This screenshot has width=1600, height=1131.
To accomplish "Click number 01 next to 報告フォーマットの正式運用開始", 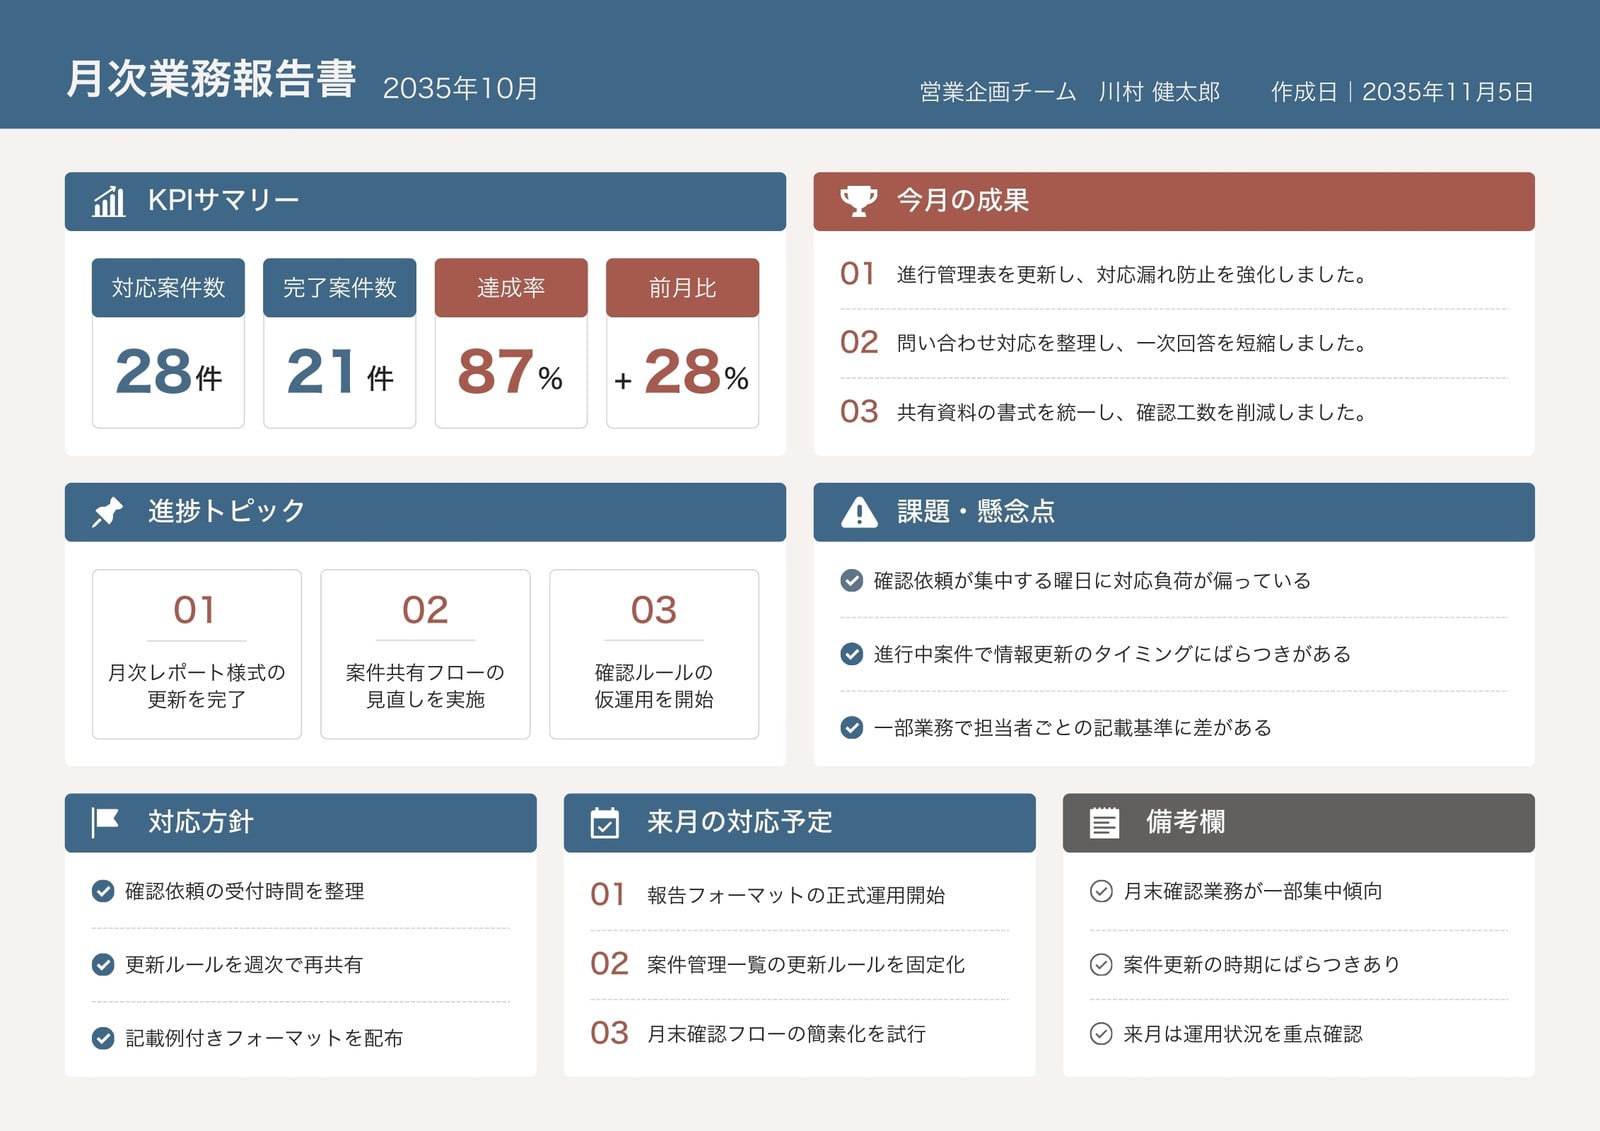I will point(607,895).
